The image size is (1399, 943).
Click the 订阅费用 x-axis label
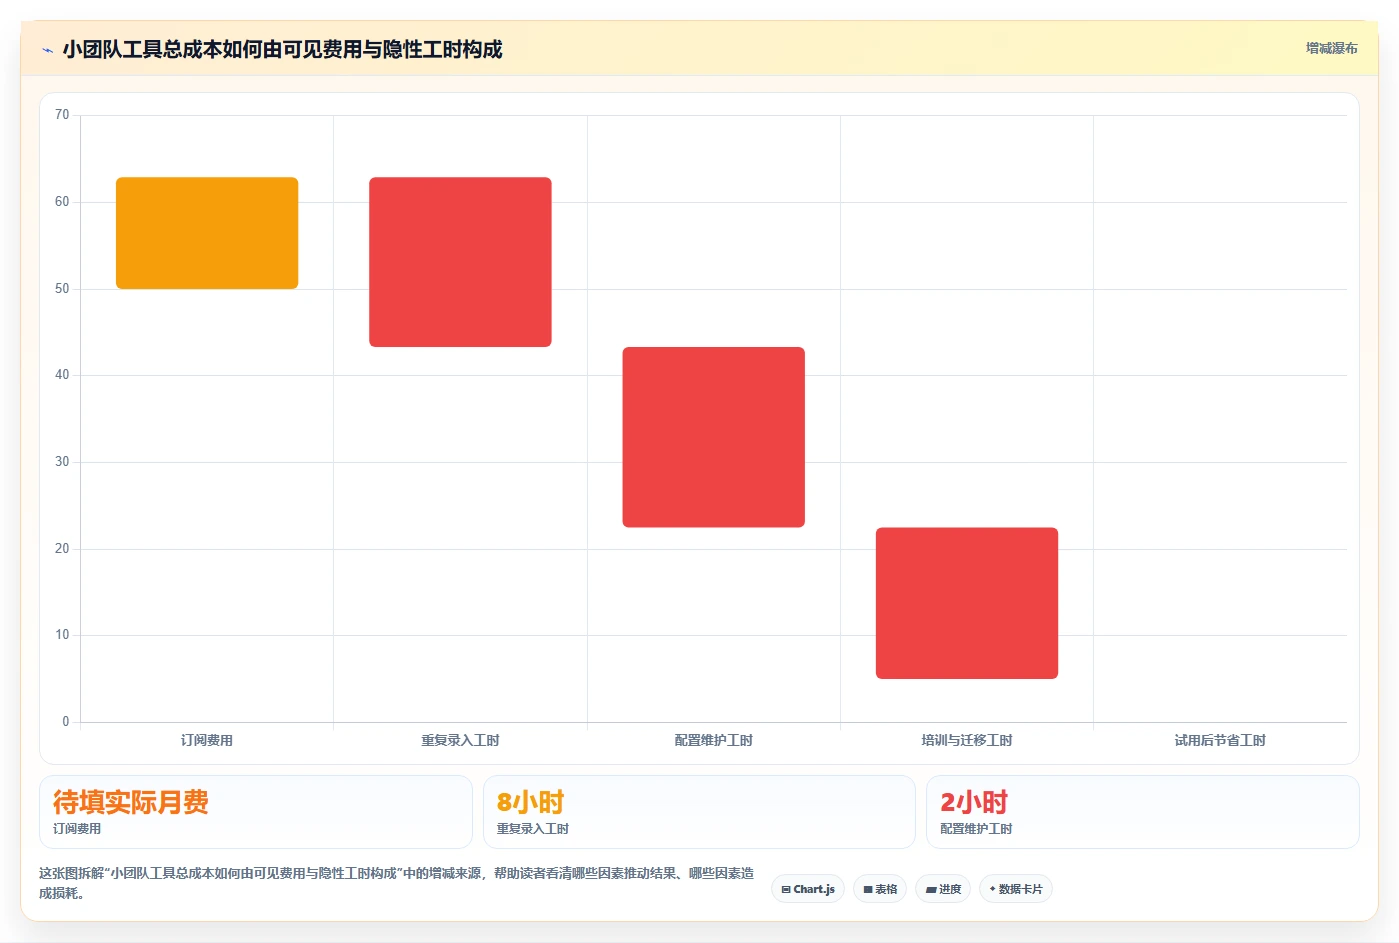[x=207, y=740]
